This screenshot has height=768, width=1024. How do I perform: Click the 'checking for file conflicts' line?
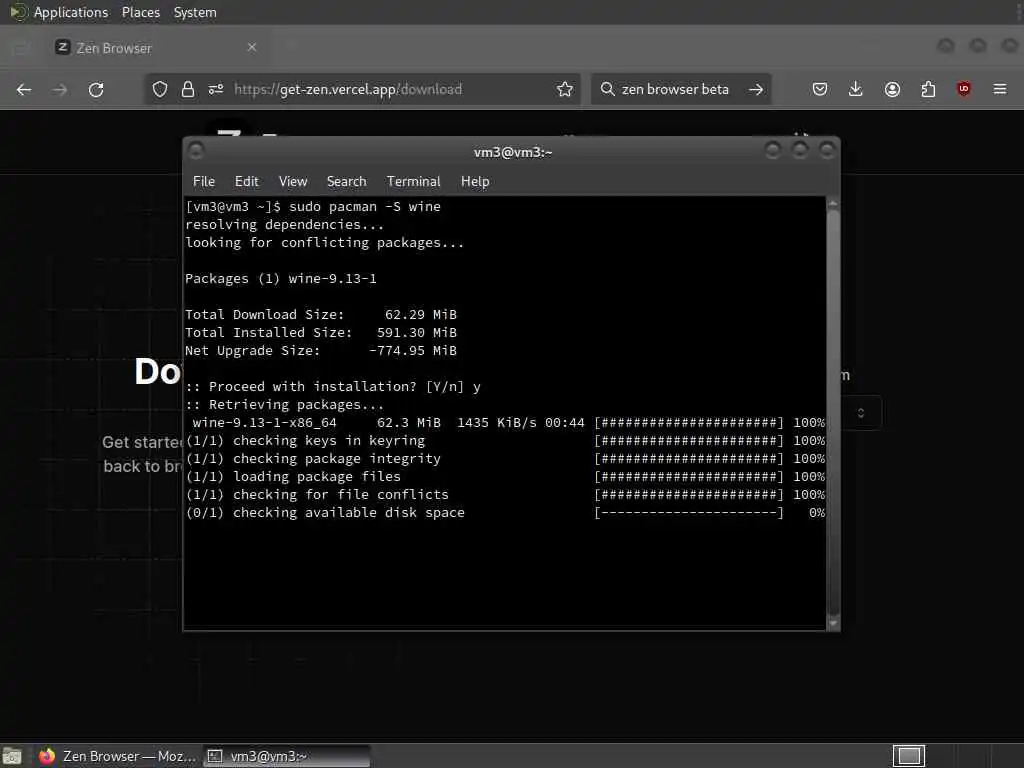coord(317,494)
